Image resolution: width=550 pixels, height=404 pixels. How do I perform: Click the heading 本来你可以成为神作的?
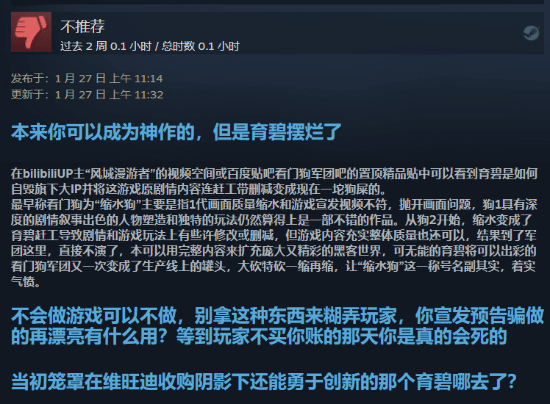click(x=103, y=132)
